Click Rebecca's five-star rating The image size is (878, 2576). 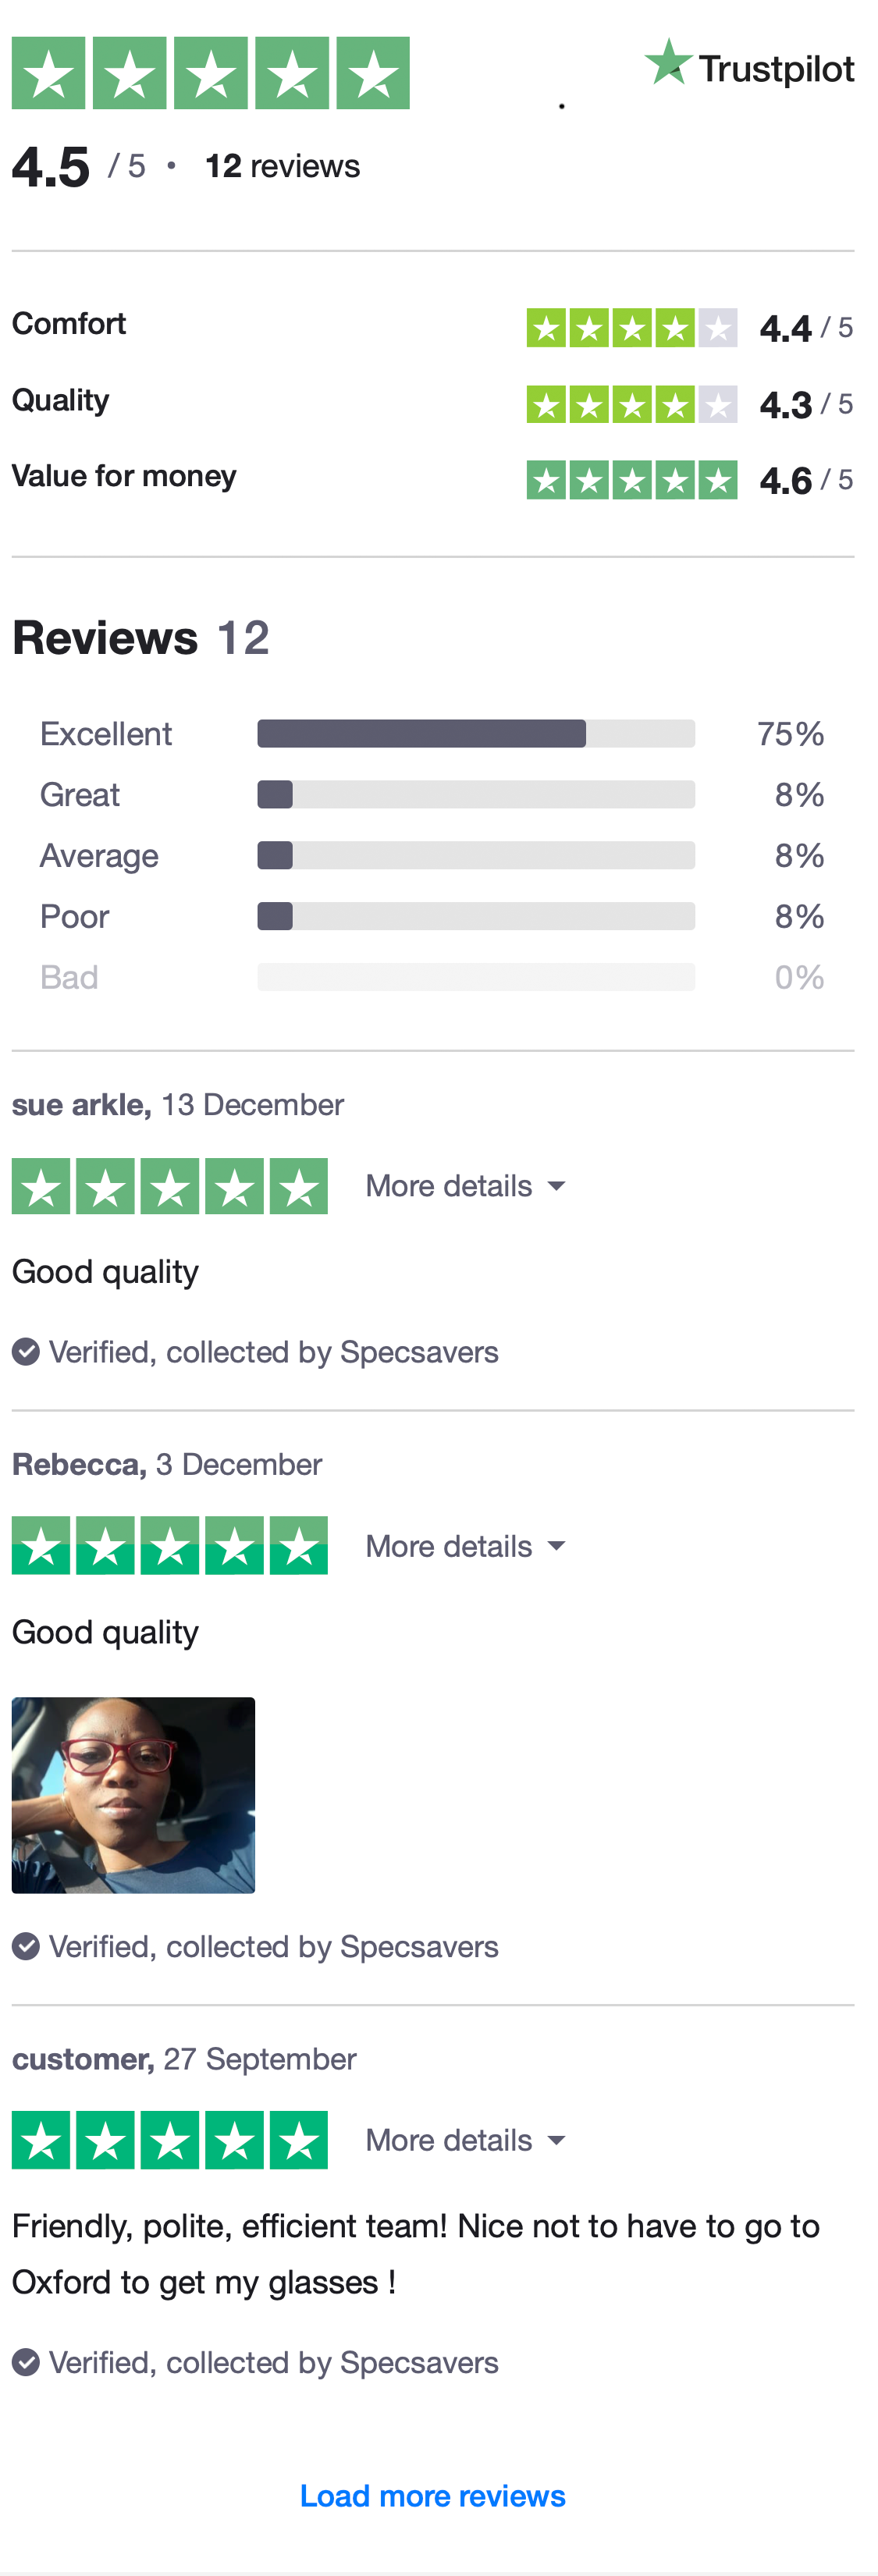click(x=170, y=1546)
